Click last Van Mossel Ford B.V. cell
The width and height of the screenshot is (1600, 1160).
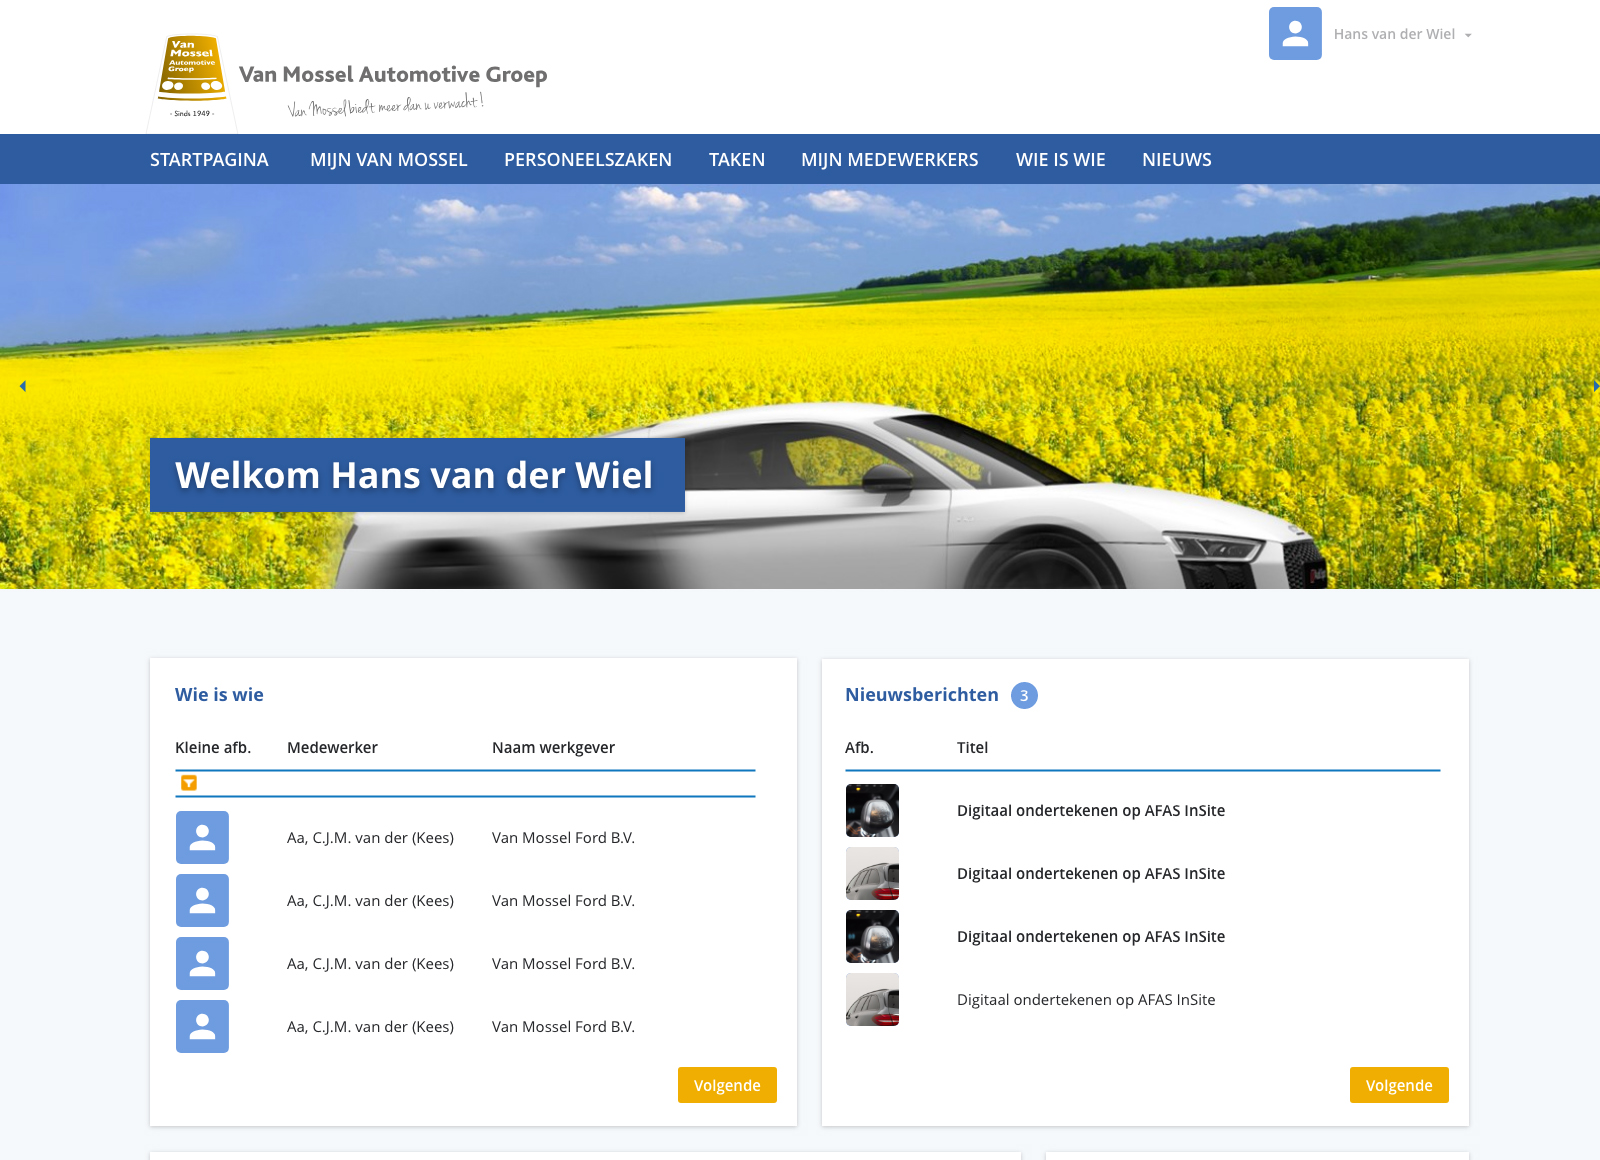point(563,1027)
